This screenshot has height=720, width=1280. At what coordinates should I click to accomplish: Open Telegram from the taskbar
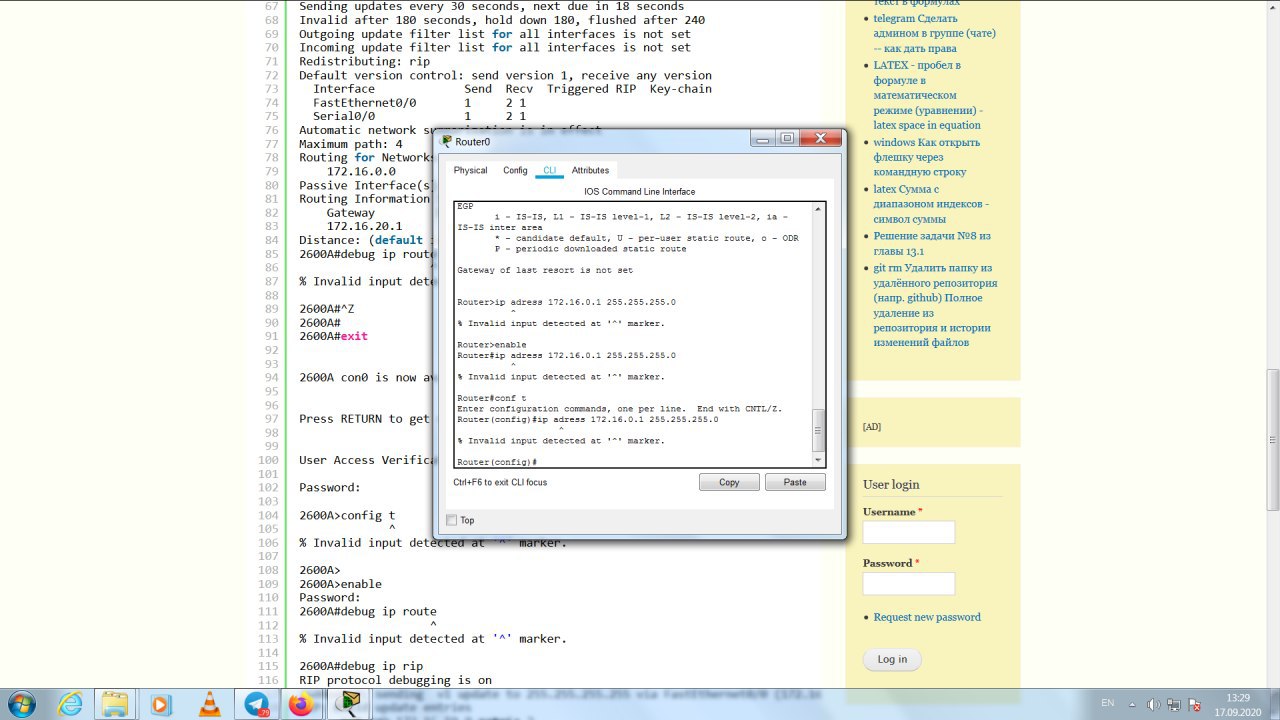click(256, 704)
